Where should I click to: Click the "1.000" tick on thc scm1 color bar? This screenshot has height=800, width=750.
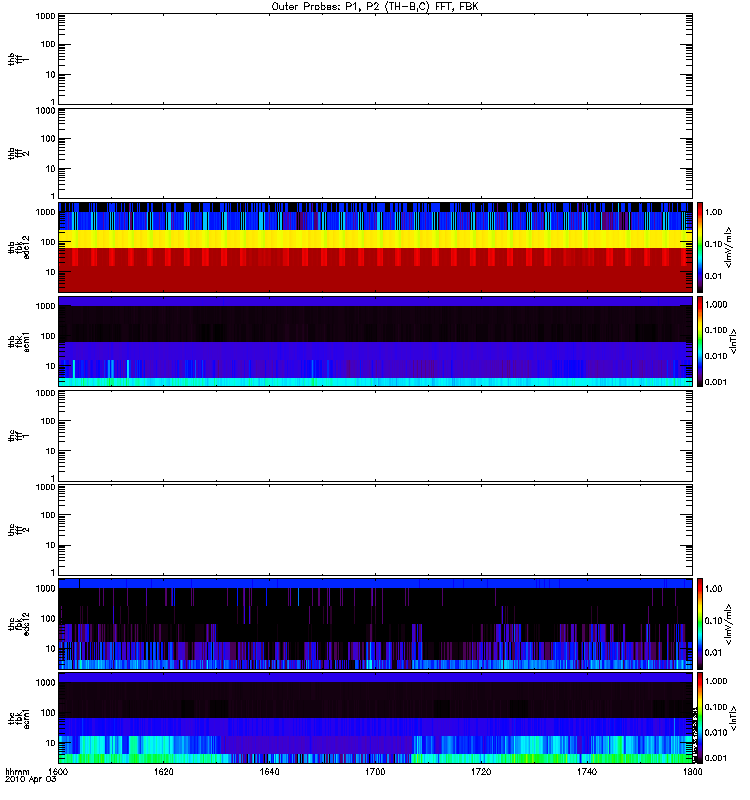tap(716, 681)
